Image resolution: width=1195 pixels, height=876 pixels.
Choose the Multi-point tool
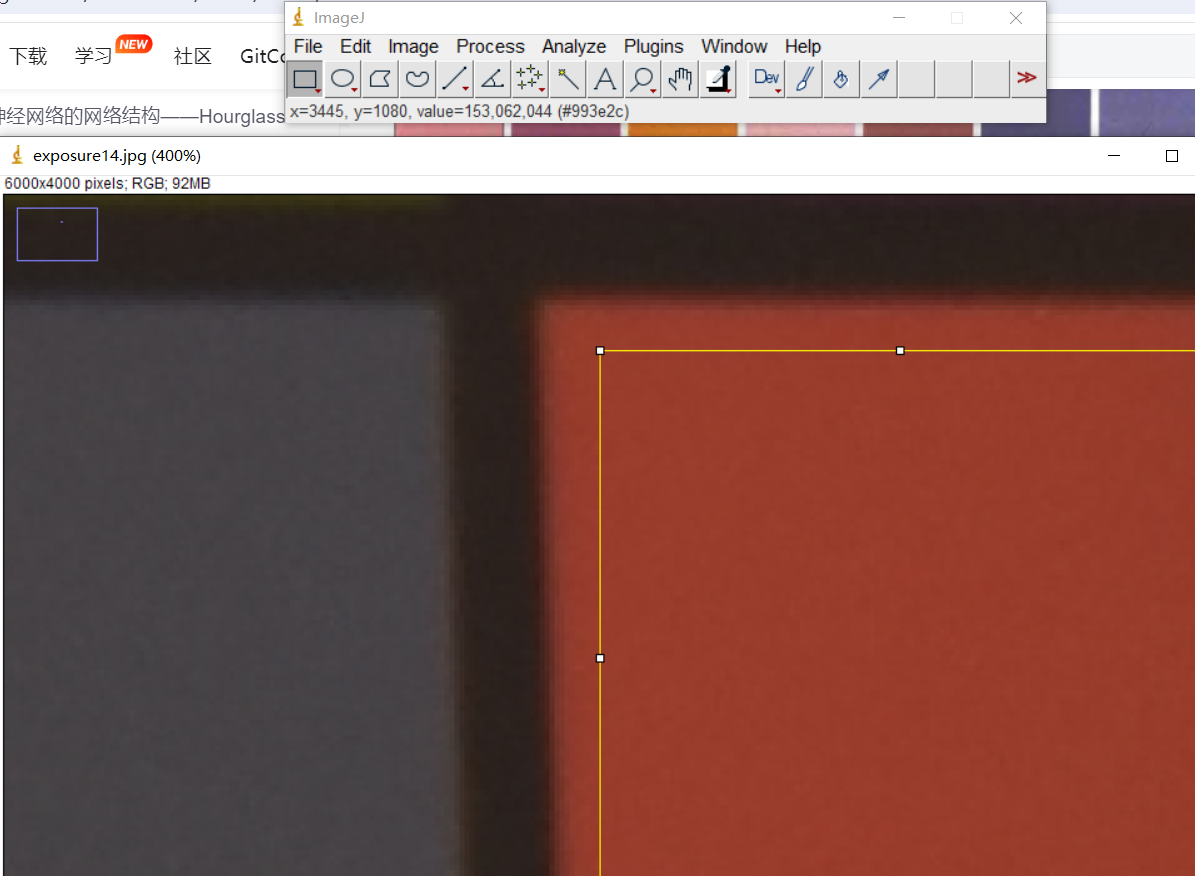pyautogui.click(x=529, y=79)
